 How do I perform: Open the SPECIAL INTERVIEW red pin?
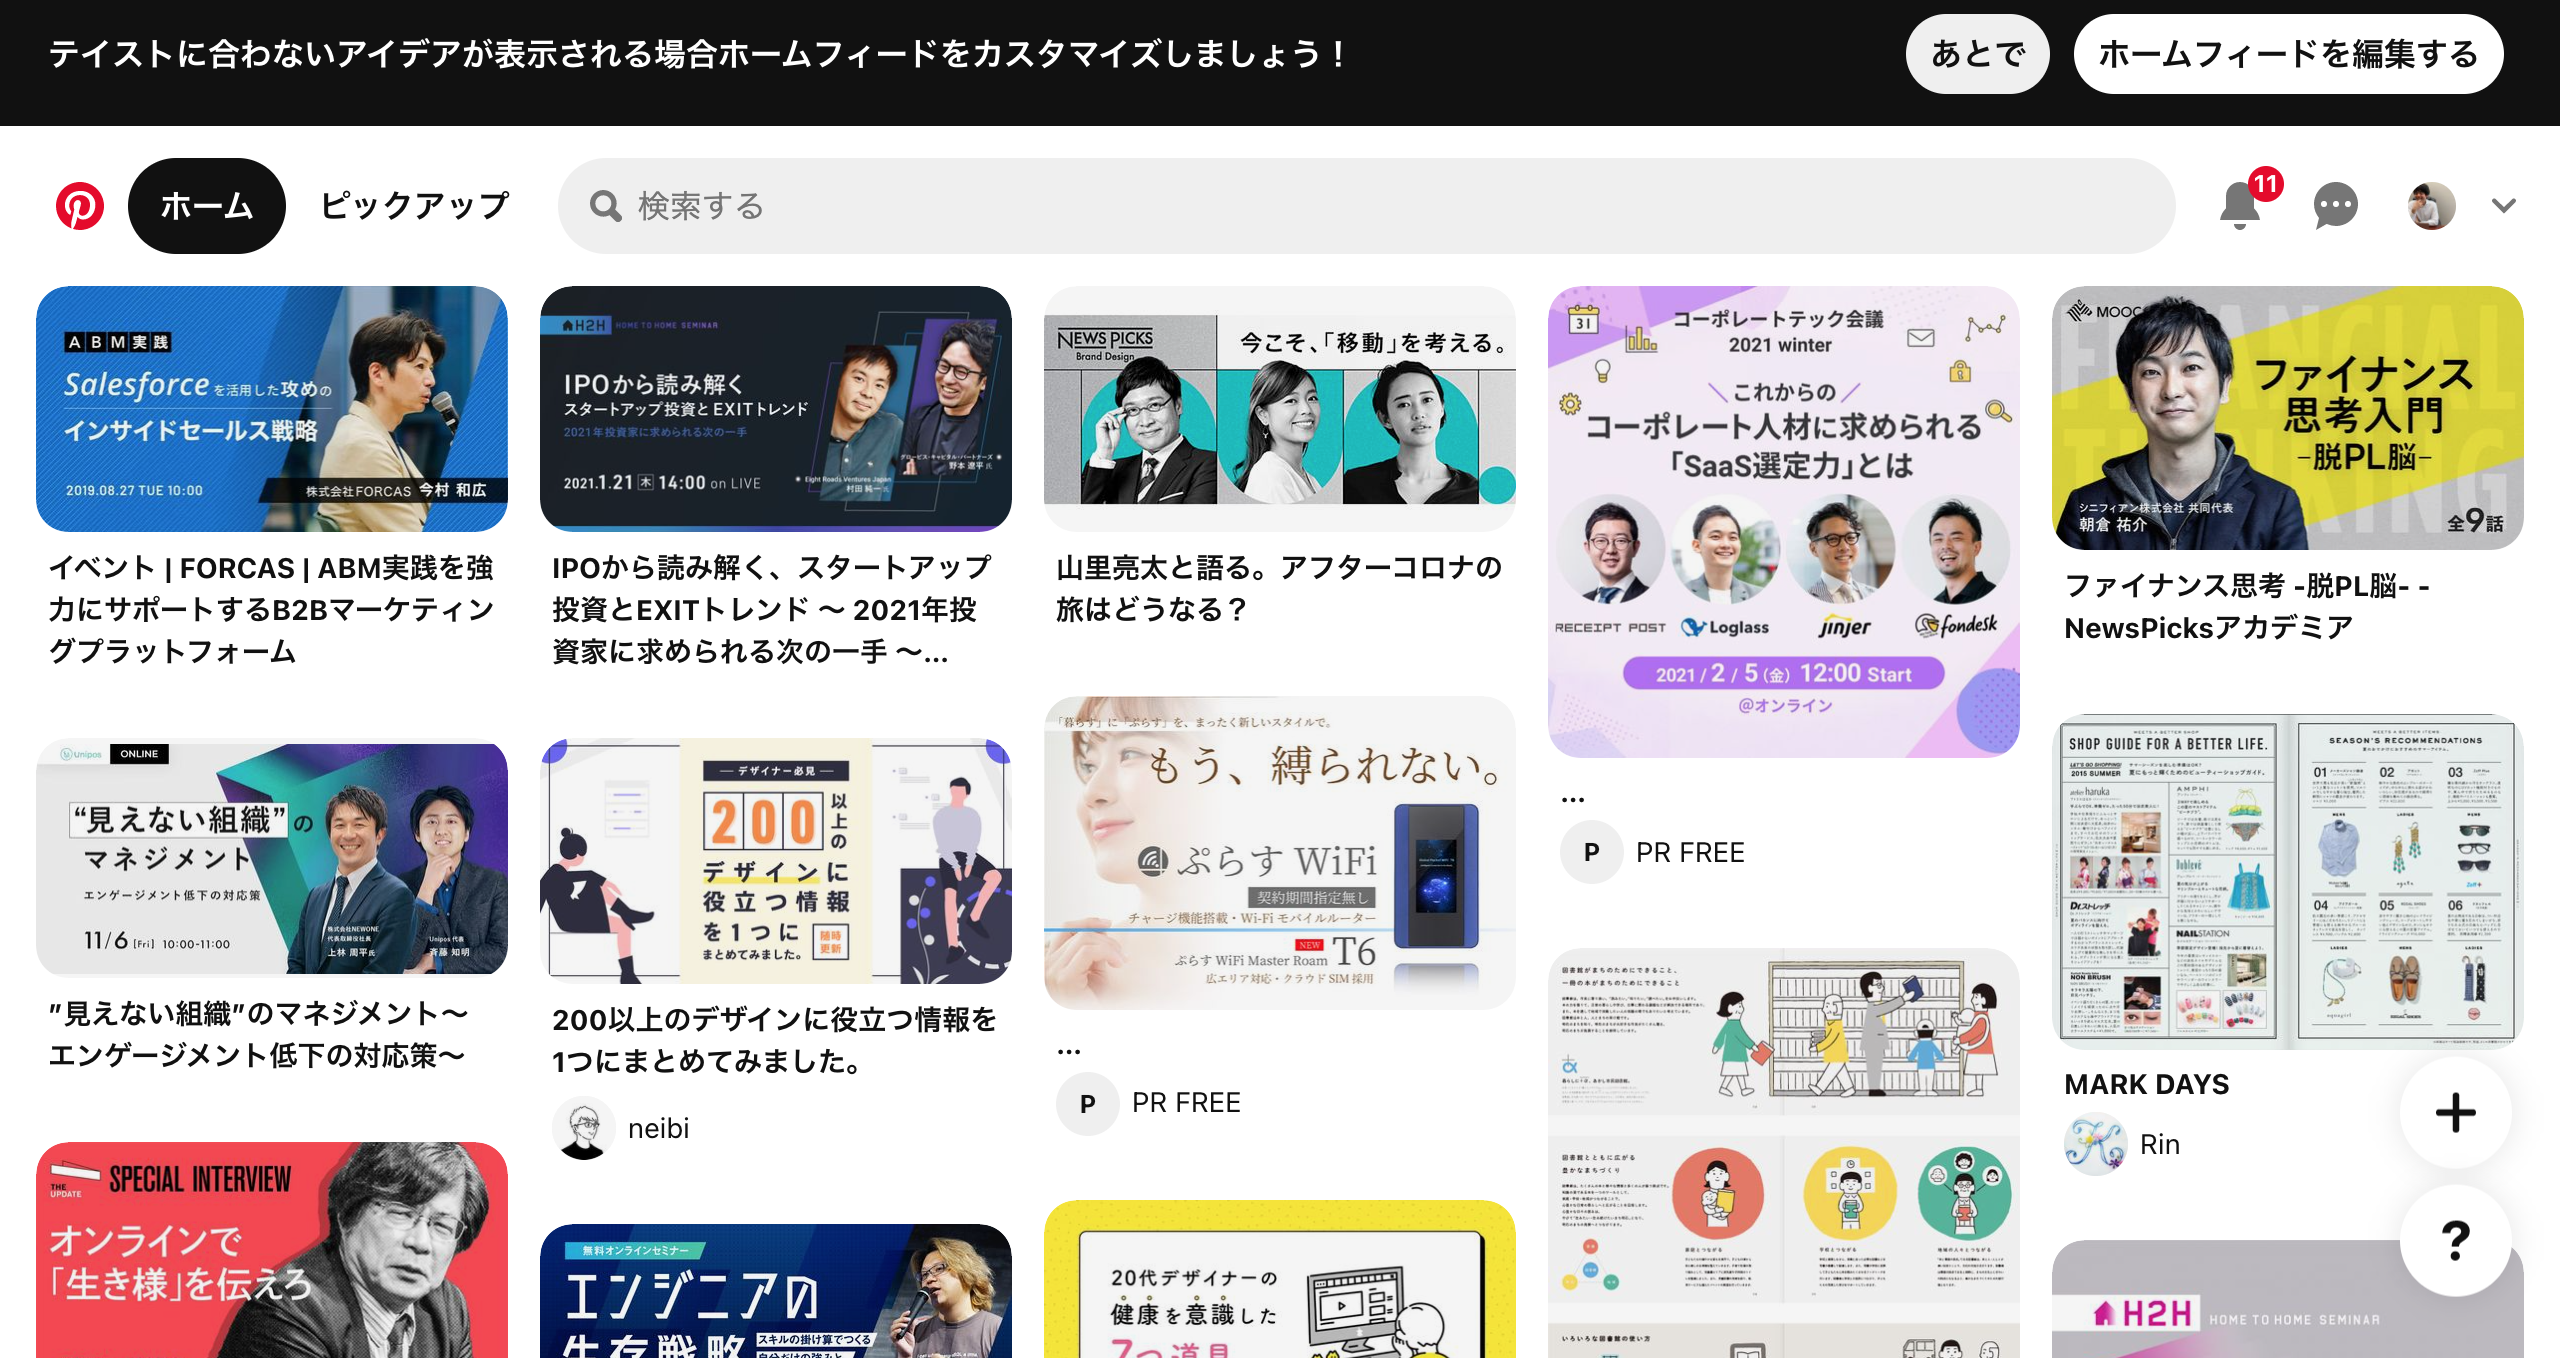[x=272, y=1250]
